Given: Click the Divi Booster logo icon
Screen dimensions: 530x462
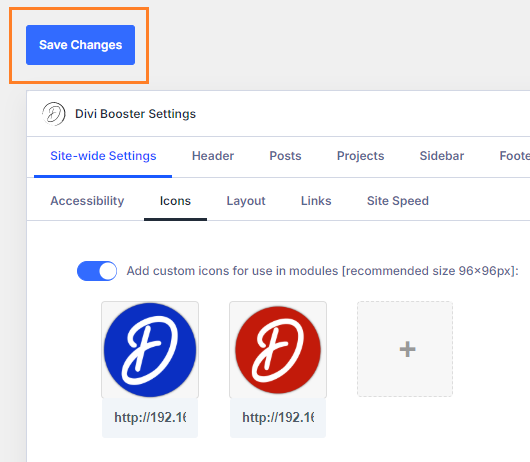Looking at the screenshot, I should (54, 114).
